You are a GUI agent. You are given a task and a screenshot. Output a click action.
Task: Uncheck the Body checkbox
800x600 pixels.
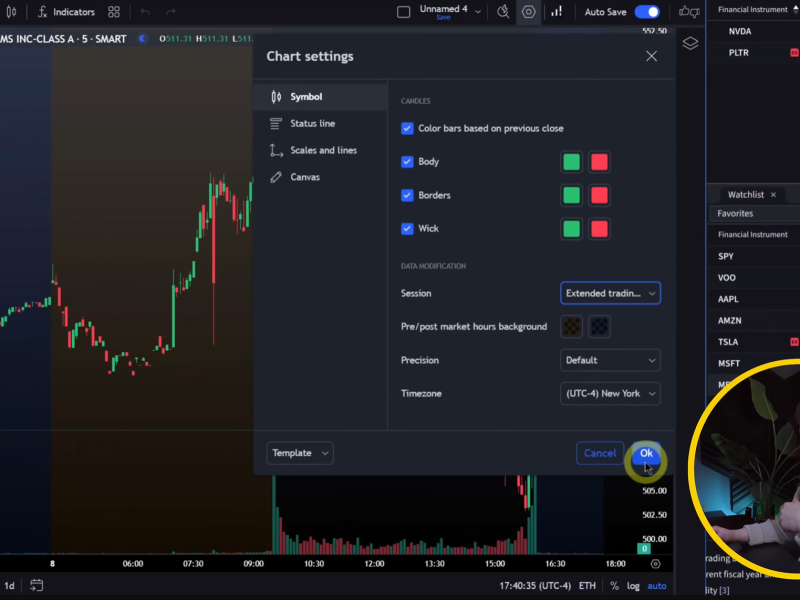pyautogui.click(x=407, y=162)
